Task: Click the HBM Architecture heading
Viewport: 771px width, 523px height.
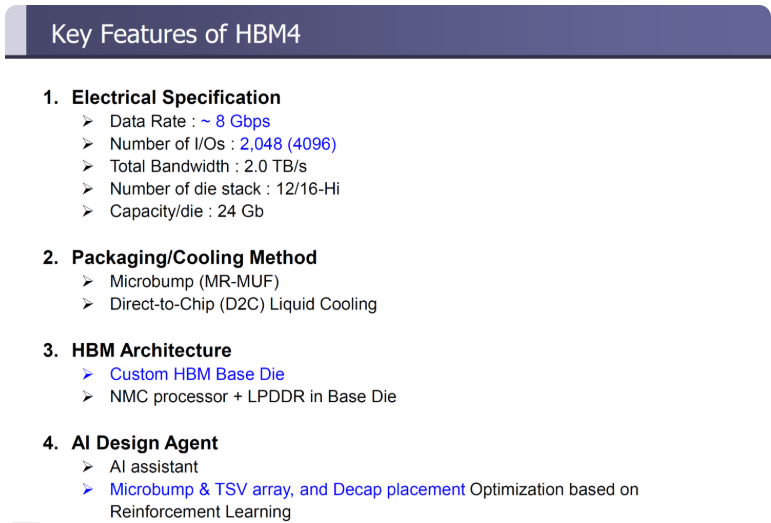Action: click(x=151, y=350)
